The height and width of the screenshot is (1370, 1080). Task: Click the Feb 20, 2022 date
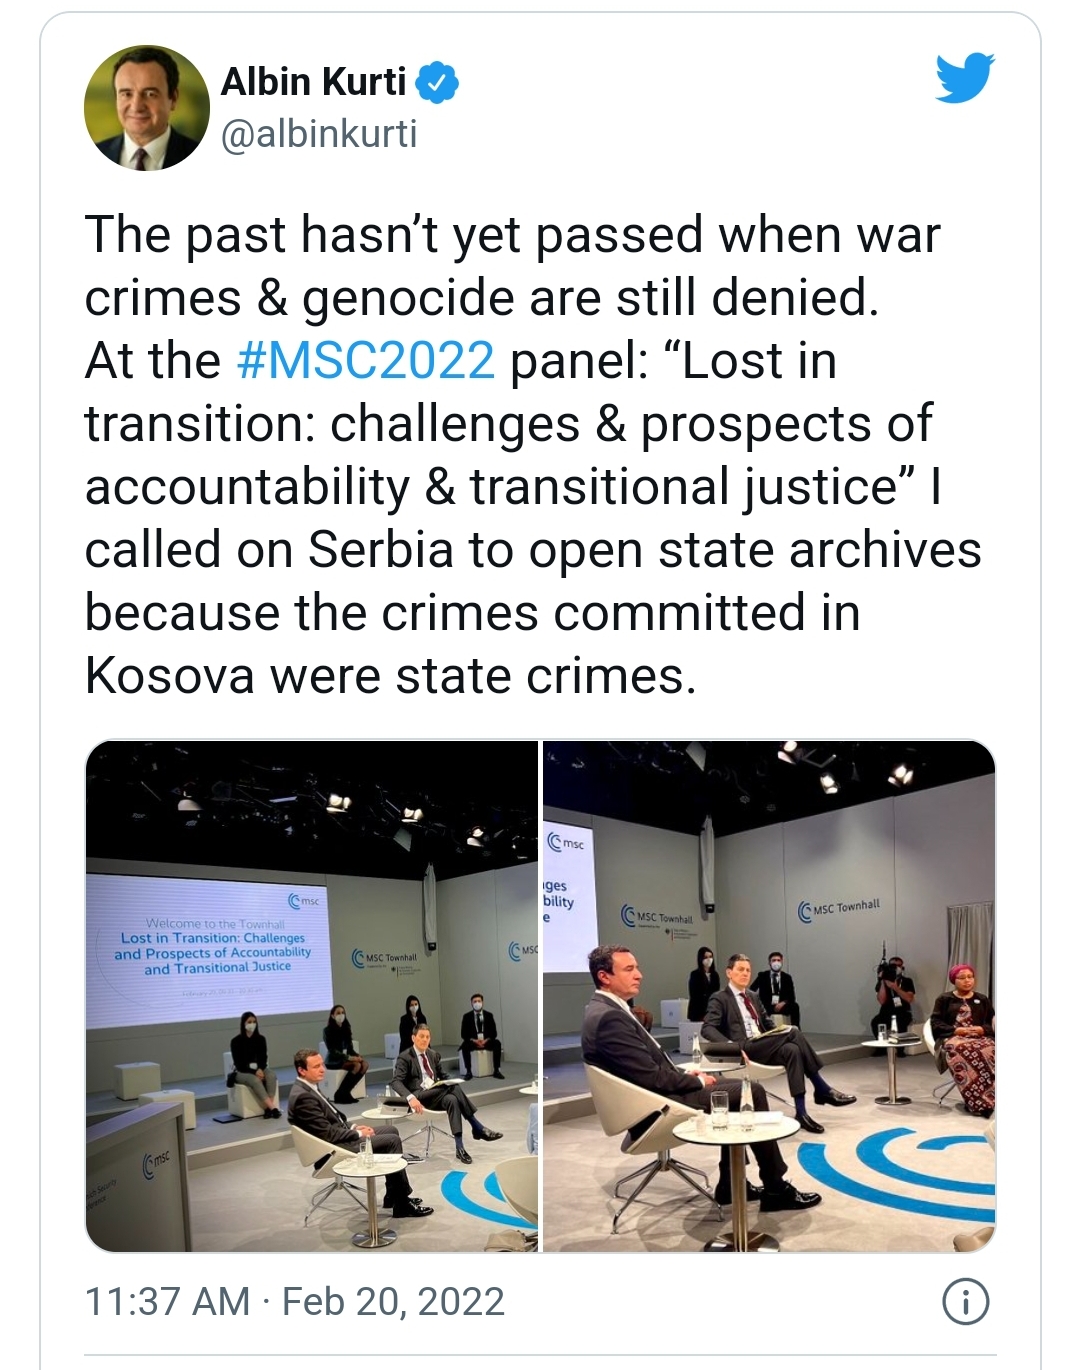(x=393, y=1302)
